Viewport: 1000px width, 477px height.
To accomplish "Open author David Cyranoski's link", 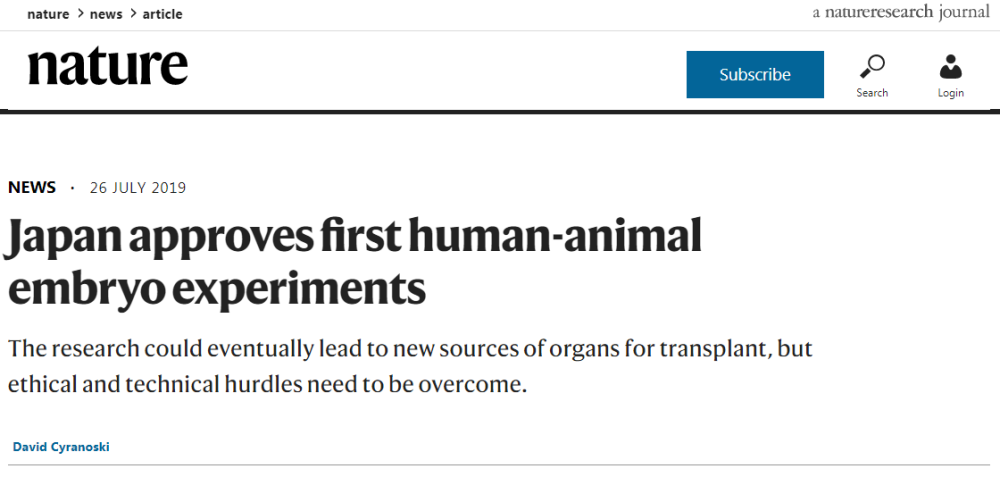I will (x=61, y=447).
